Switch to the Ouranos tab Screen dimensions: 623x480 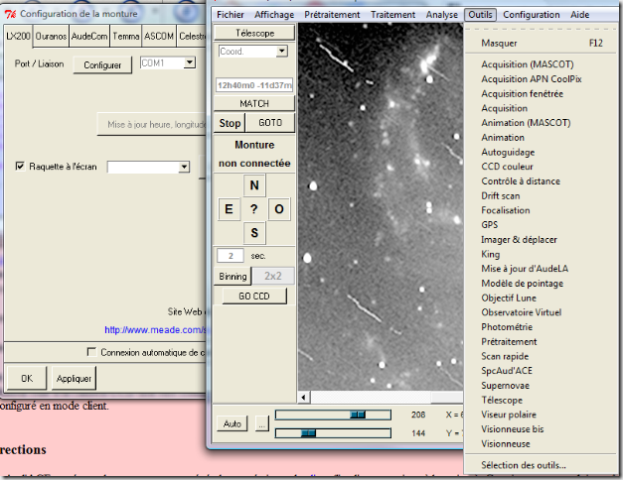pyautogui.click(x=51, y=35)
